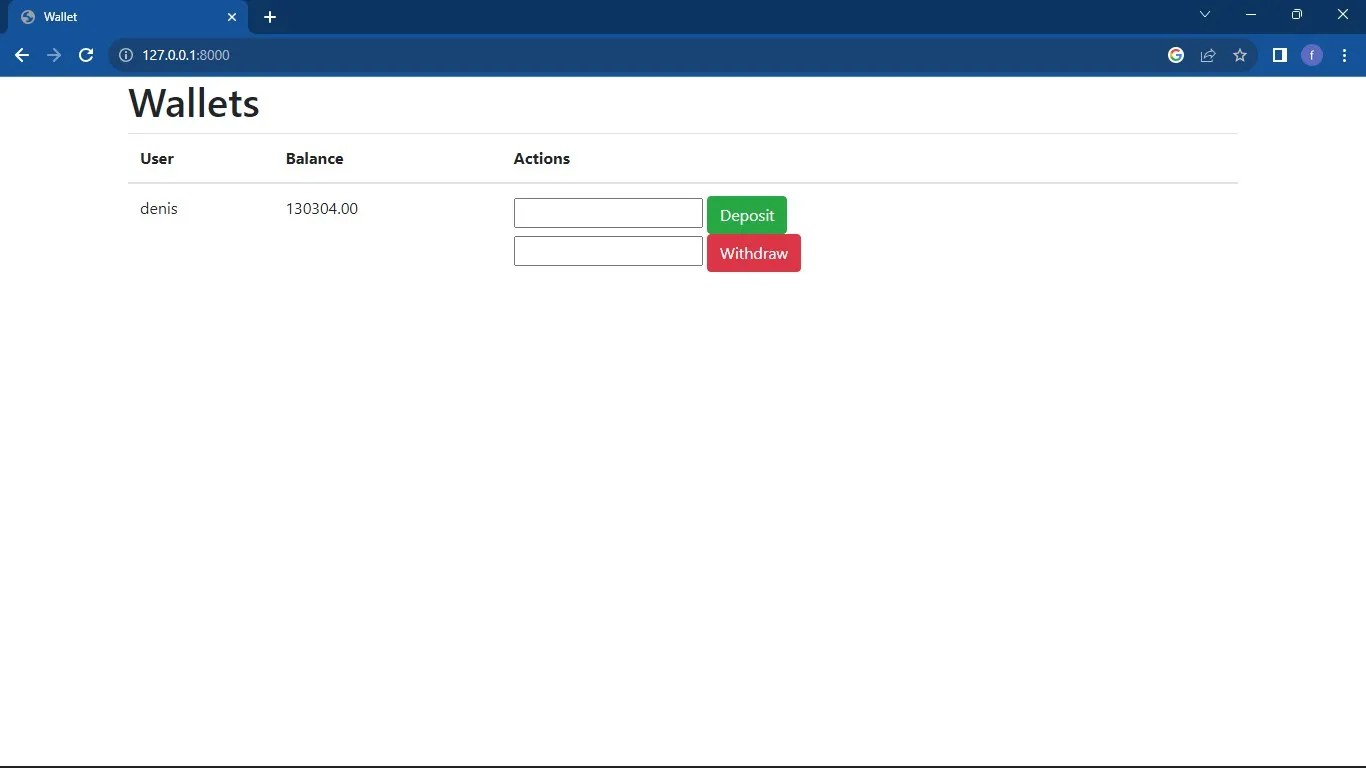Select the Wallet browser tab
1366x768 pixels.
(x=120, y=16)
